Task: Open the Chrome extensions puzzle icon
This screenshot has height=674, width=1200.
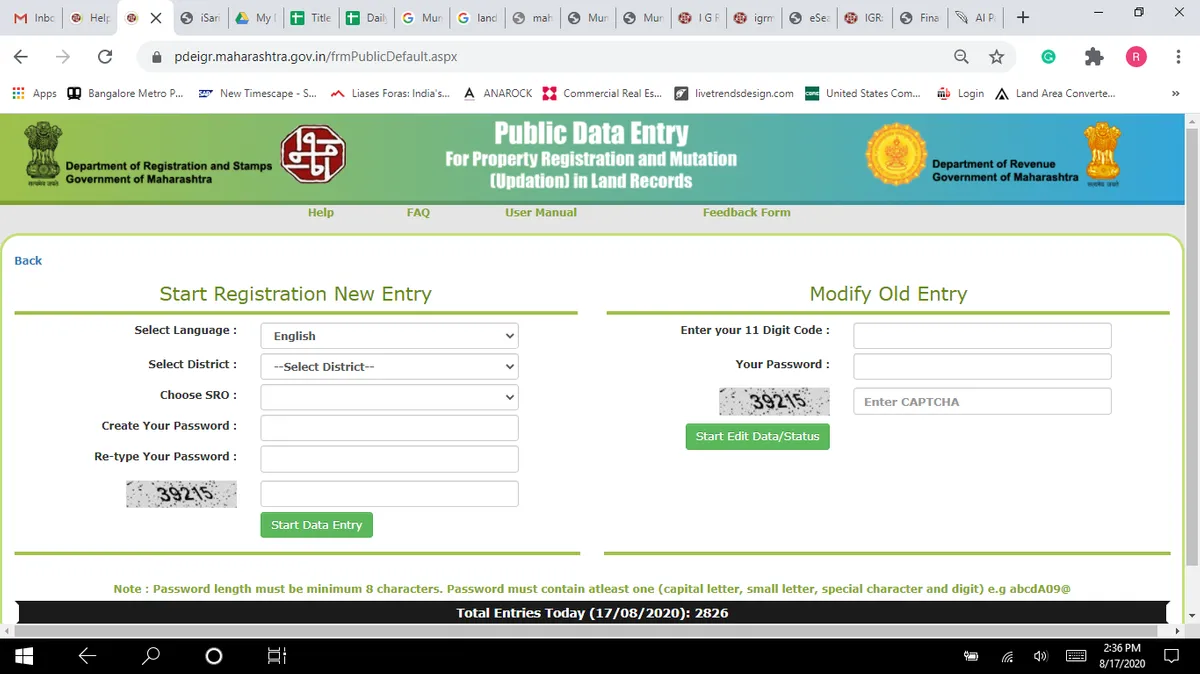Action: 1094,57
